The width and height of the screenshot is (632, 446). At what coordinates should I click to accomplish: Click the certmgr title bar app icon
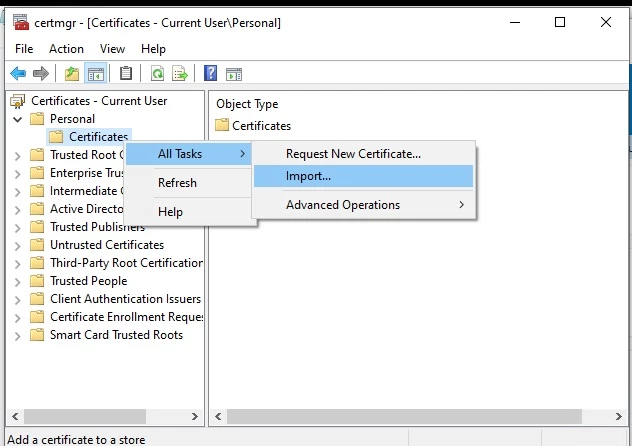(x=21, y=22)
